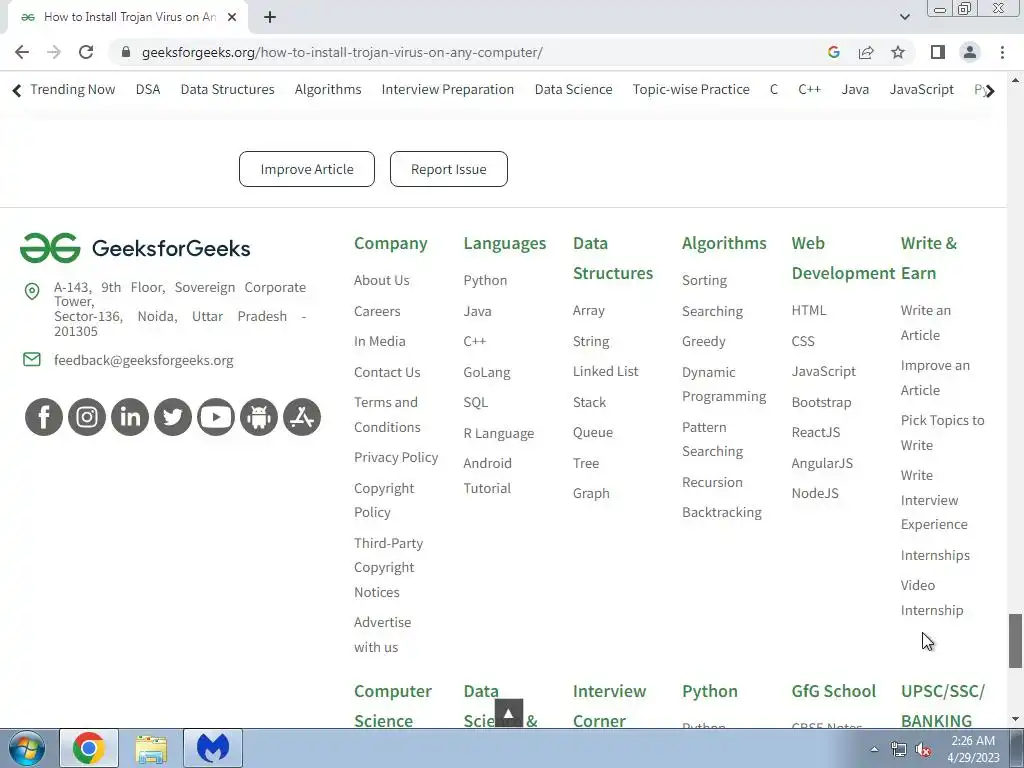Open the Apple App Store icon in the footer
1024x768 pixels.
click(302, 417)
